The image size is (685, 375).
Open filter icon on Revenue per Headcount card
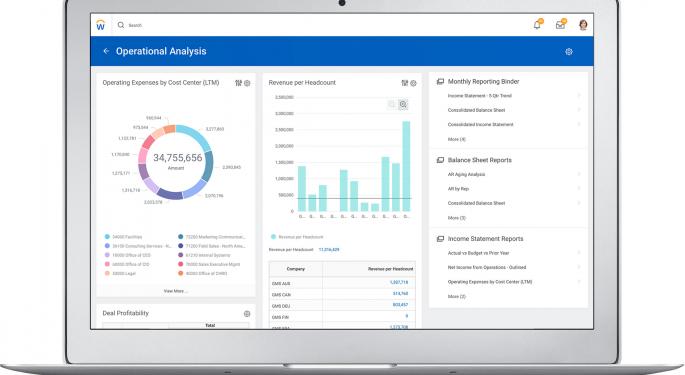pos(405,83)
